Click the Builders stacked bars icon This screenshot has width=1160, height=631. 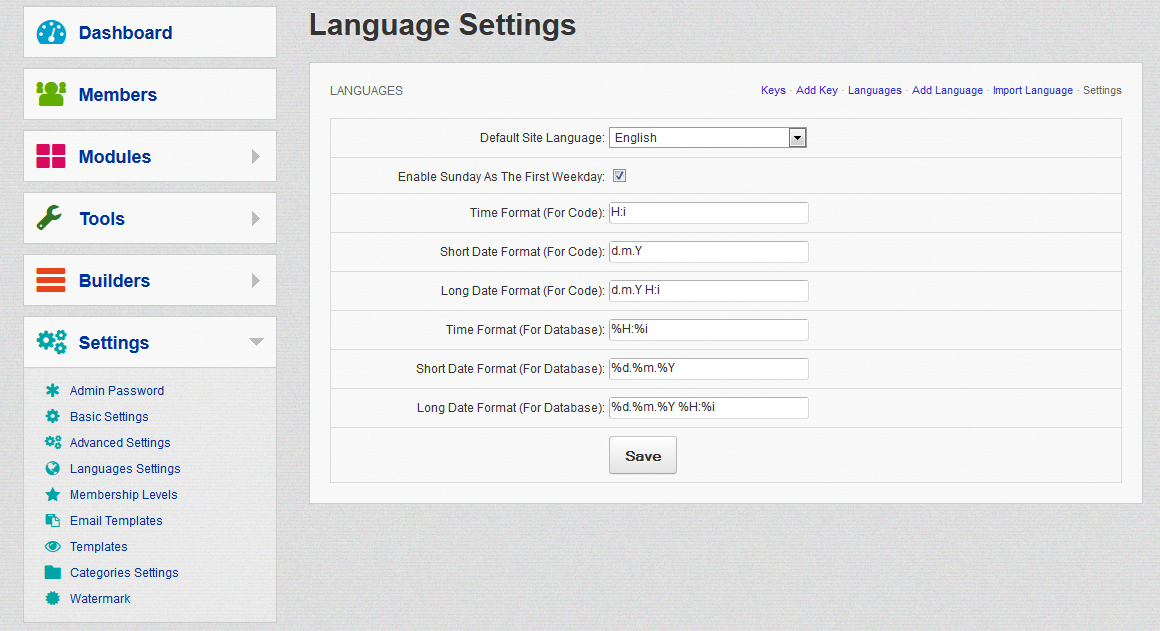pos(51,280)
